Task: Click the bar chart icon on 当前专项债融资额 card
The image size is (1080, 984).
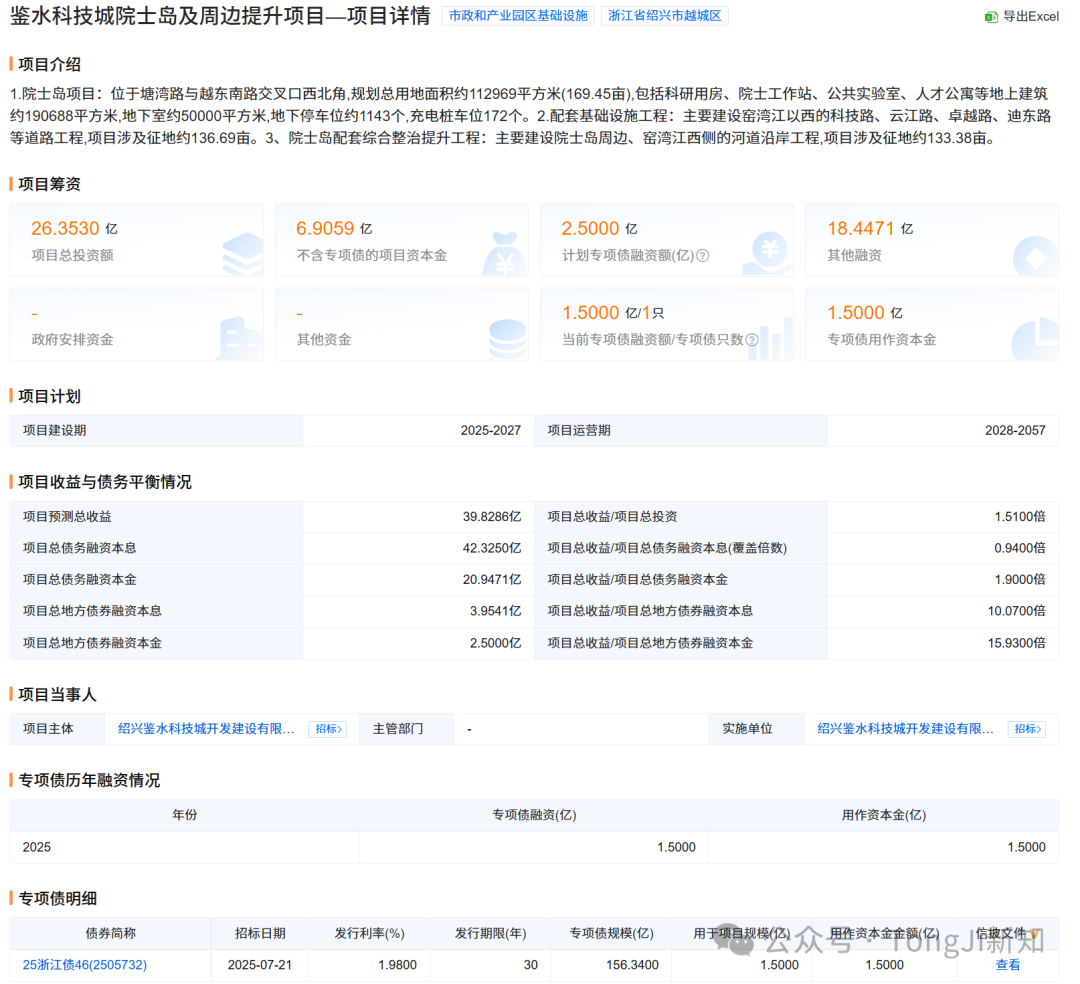Action: pyautogui.click(x=770, y=339)
